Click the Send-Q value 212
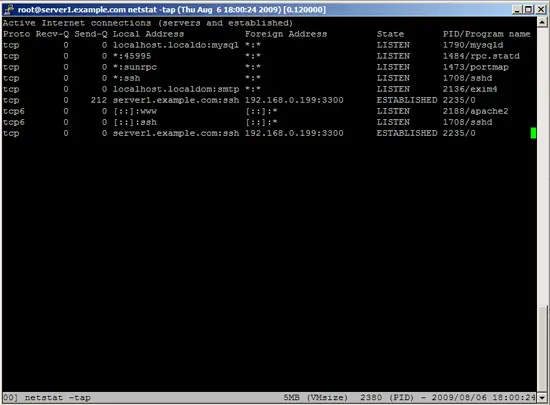The width and height of the screenshot is (550, 405). tap(99, 100)
